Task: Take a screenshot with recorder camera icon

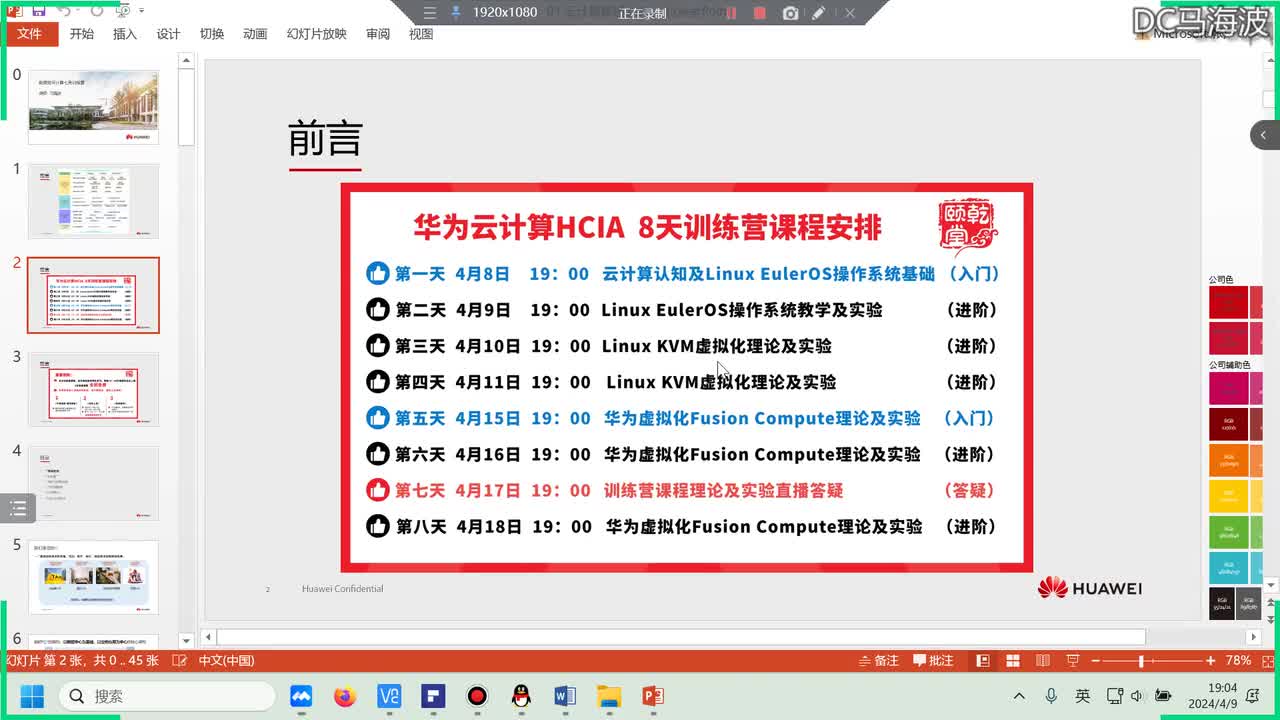Action: tap(790, 13)
